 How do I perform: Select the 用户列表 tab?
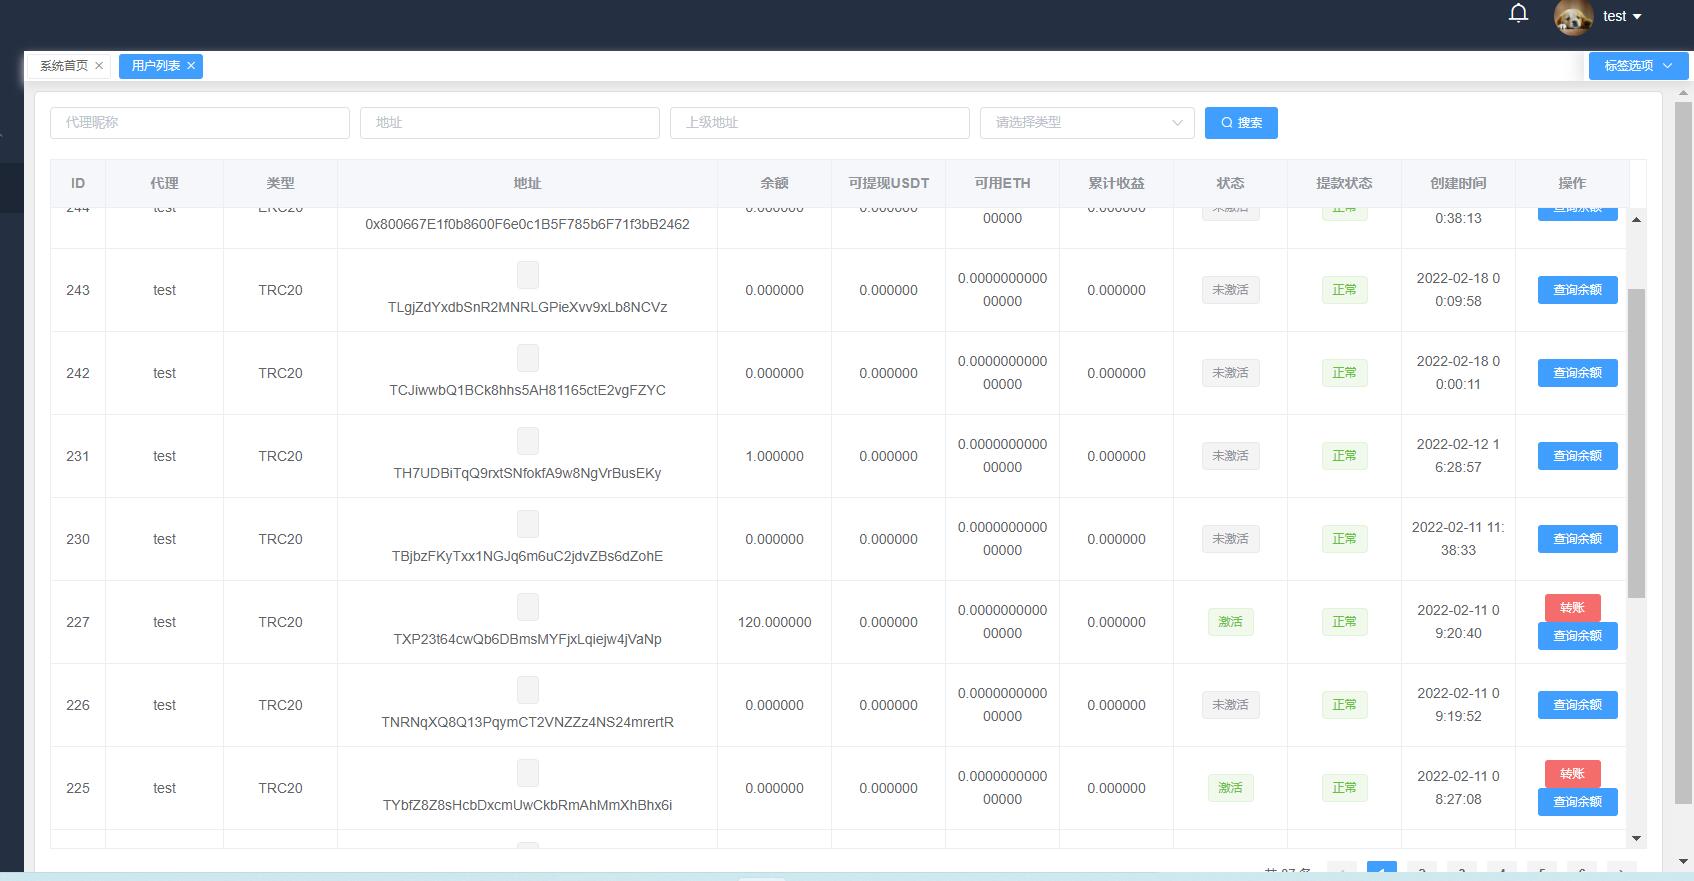[x=155, y=66]
